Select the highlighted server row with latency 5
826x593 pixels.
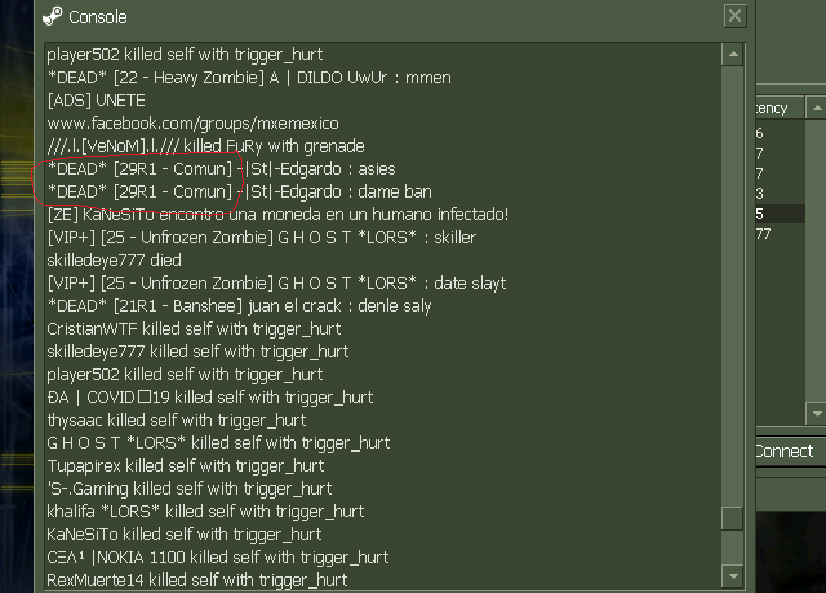780,213
